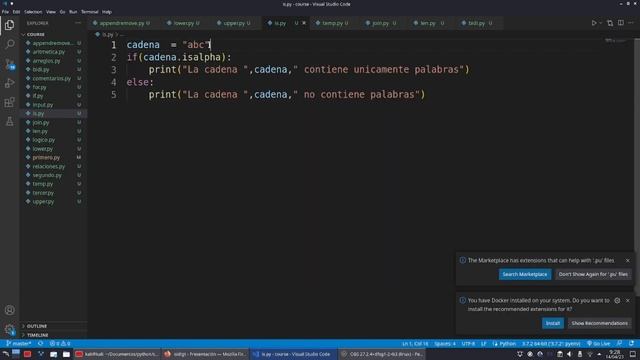Image resolution: width=640 pixels, height=360 pixels.
Task: Open the Edit menu
Action: click(16, 12)
